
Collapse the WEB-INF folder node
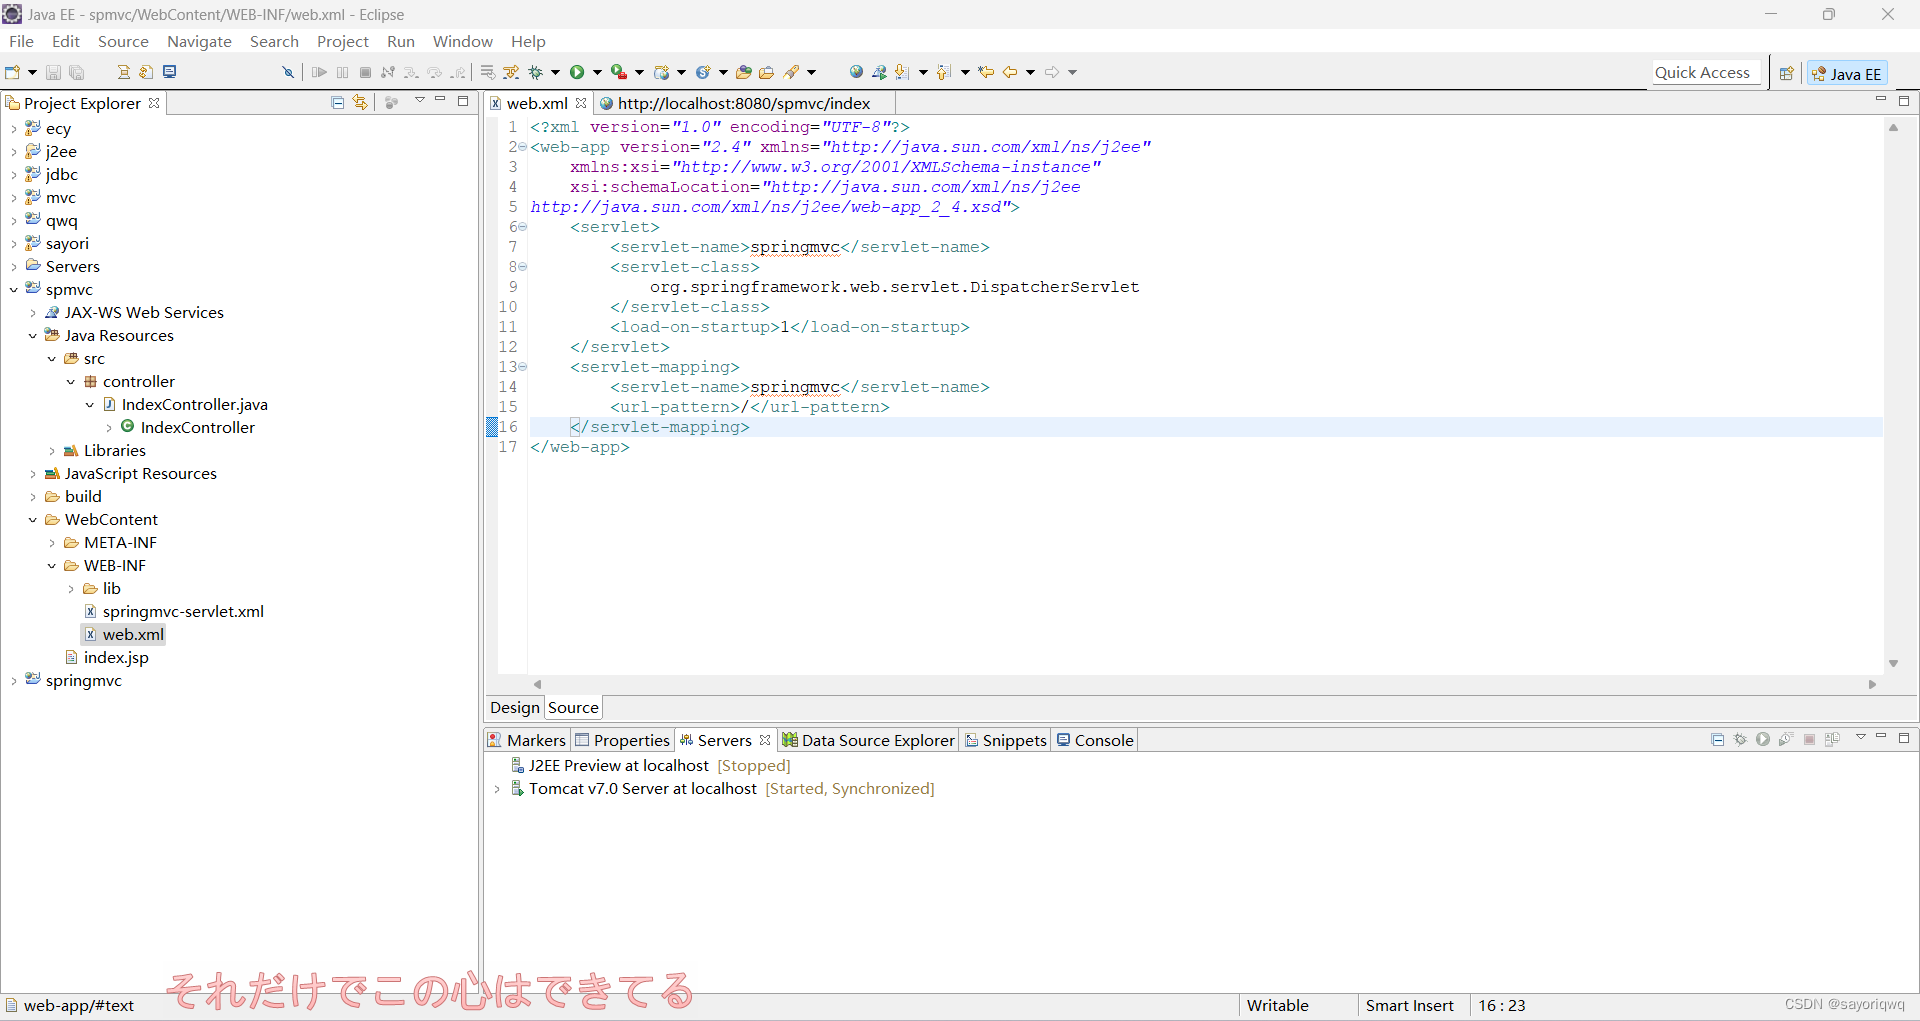click(52, 566)
